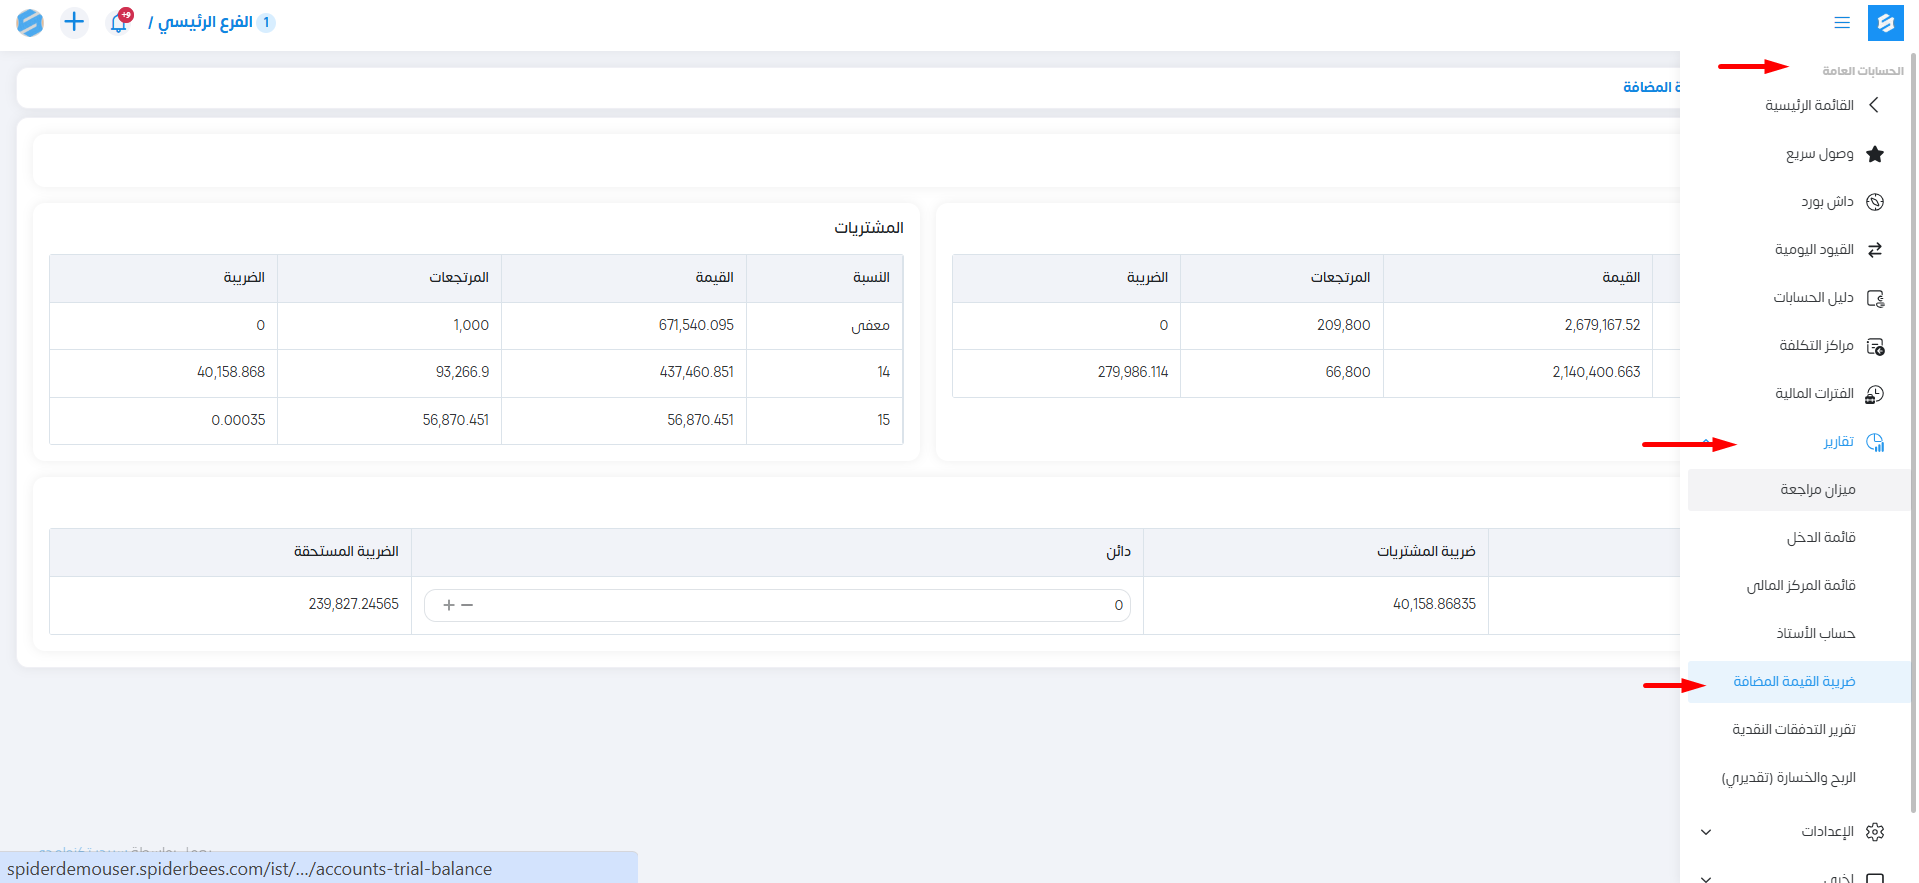Viewport: 1919px width, 883px height.
Task: Open ميزان مراجعة trial balance report
Action: (1817, 490)
